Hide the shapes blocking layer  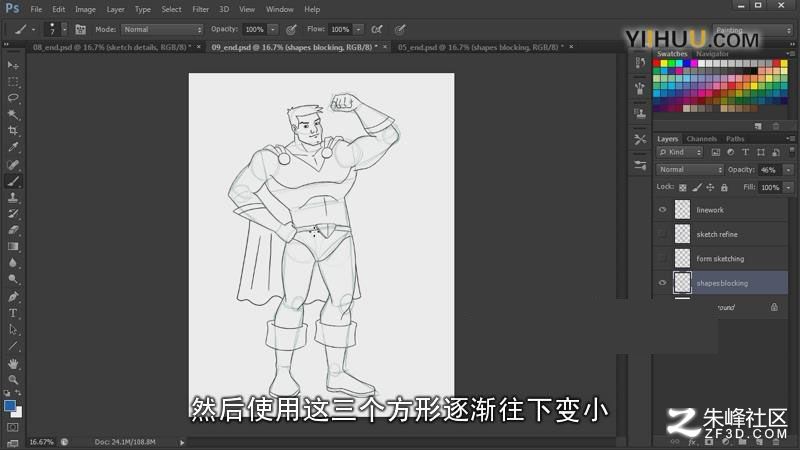[x=662, y=283]
